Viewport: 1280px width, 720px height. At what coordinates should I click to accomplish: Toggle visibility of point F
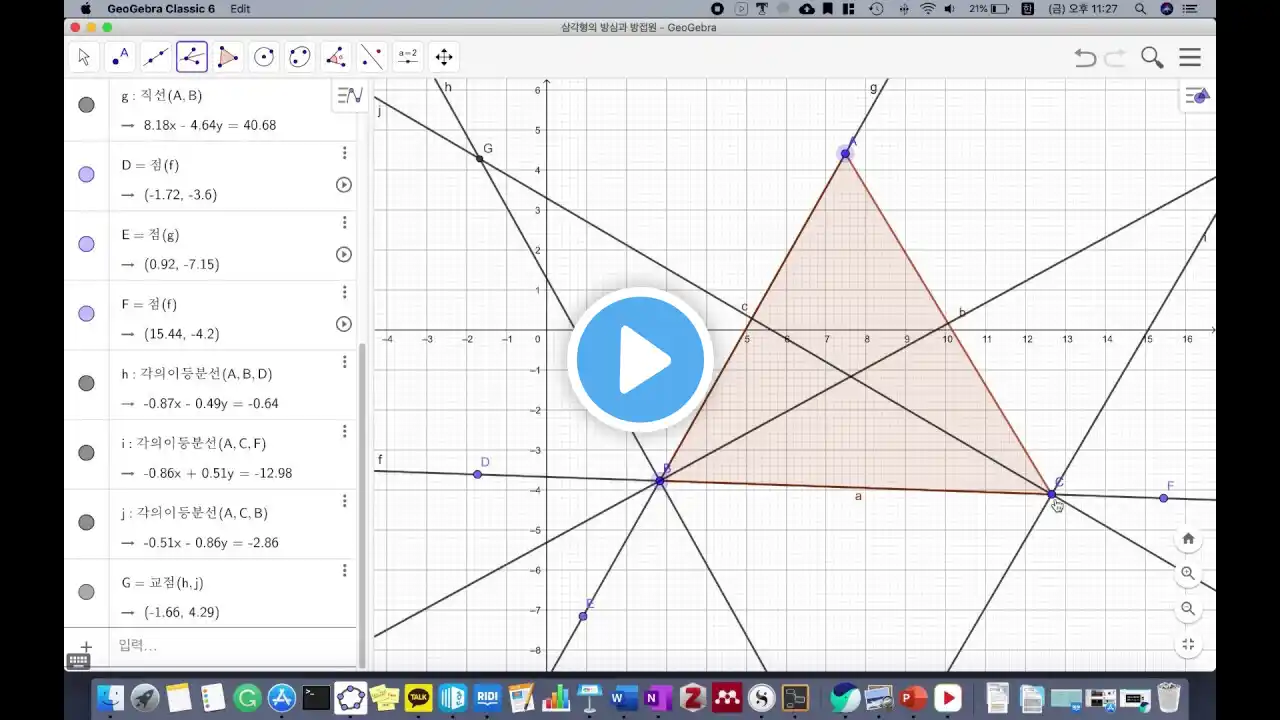[86, 313]
